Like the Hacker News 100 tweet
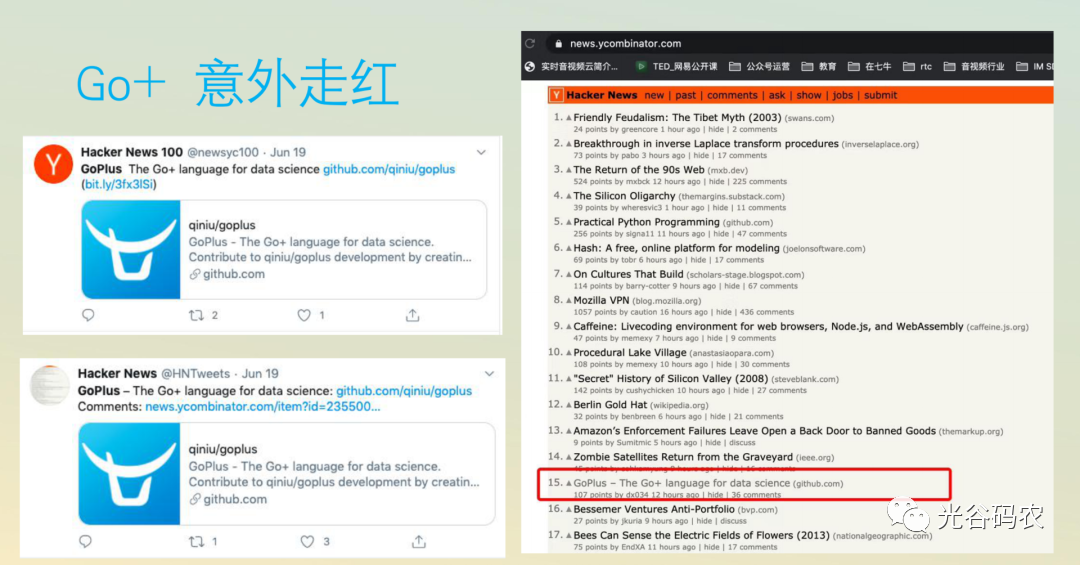The image size is (1080, 565). point(304,315)
